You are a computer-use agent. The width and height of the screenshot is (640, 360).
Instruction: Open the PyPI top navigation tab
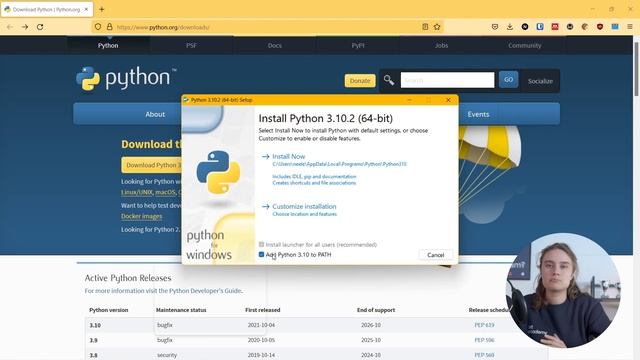point(358,45)
